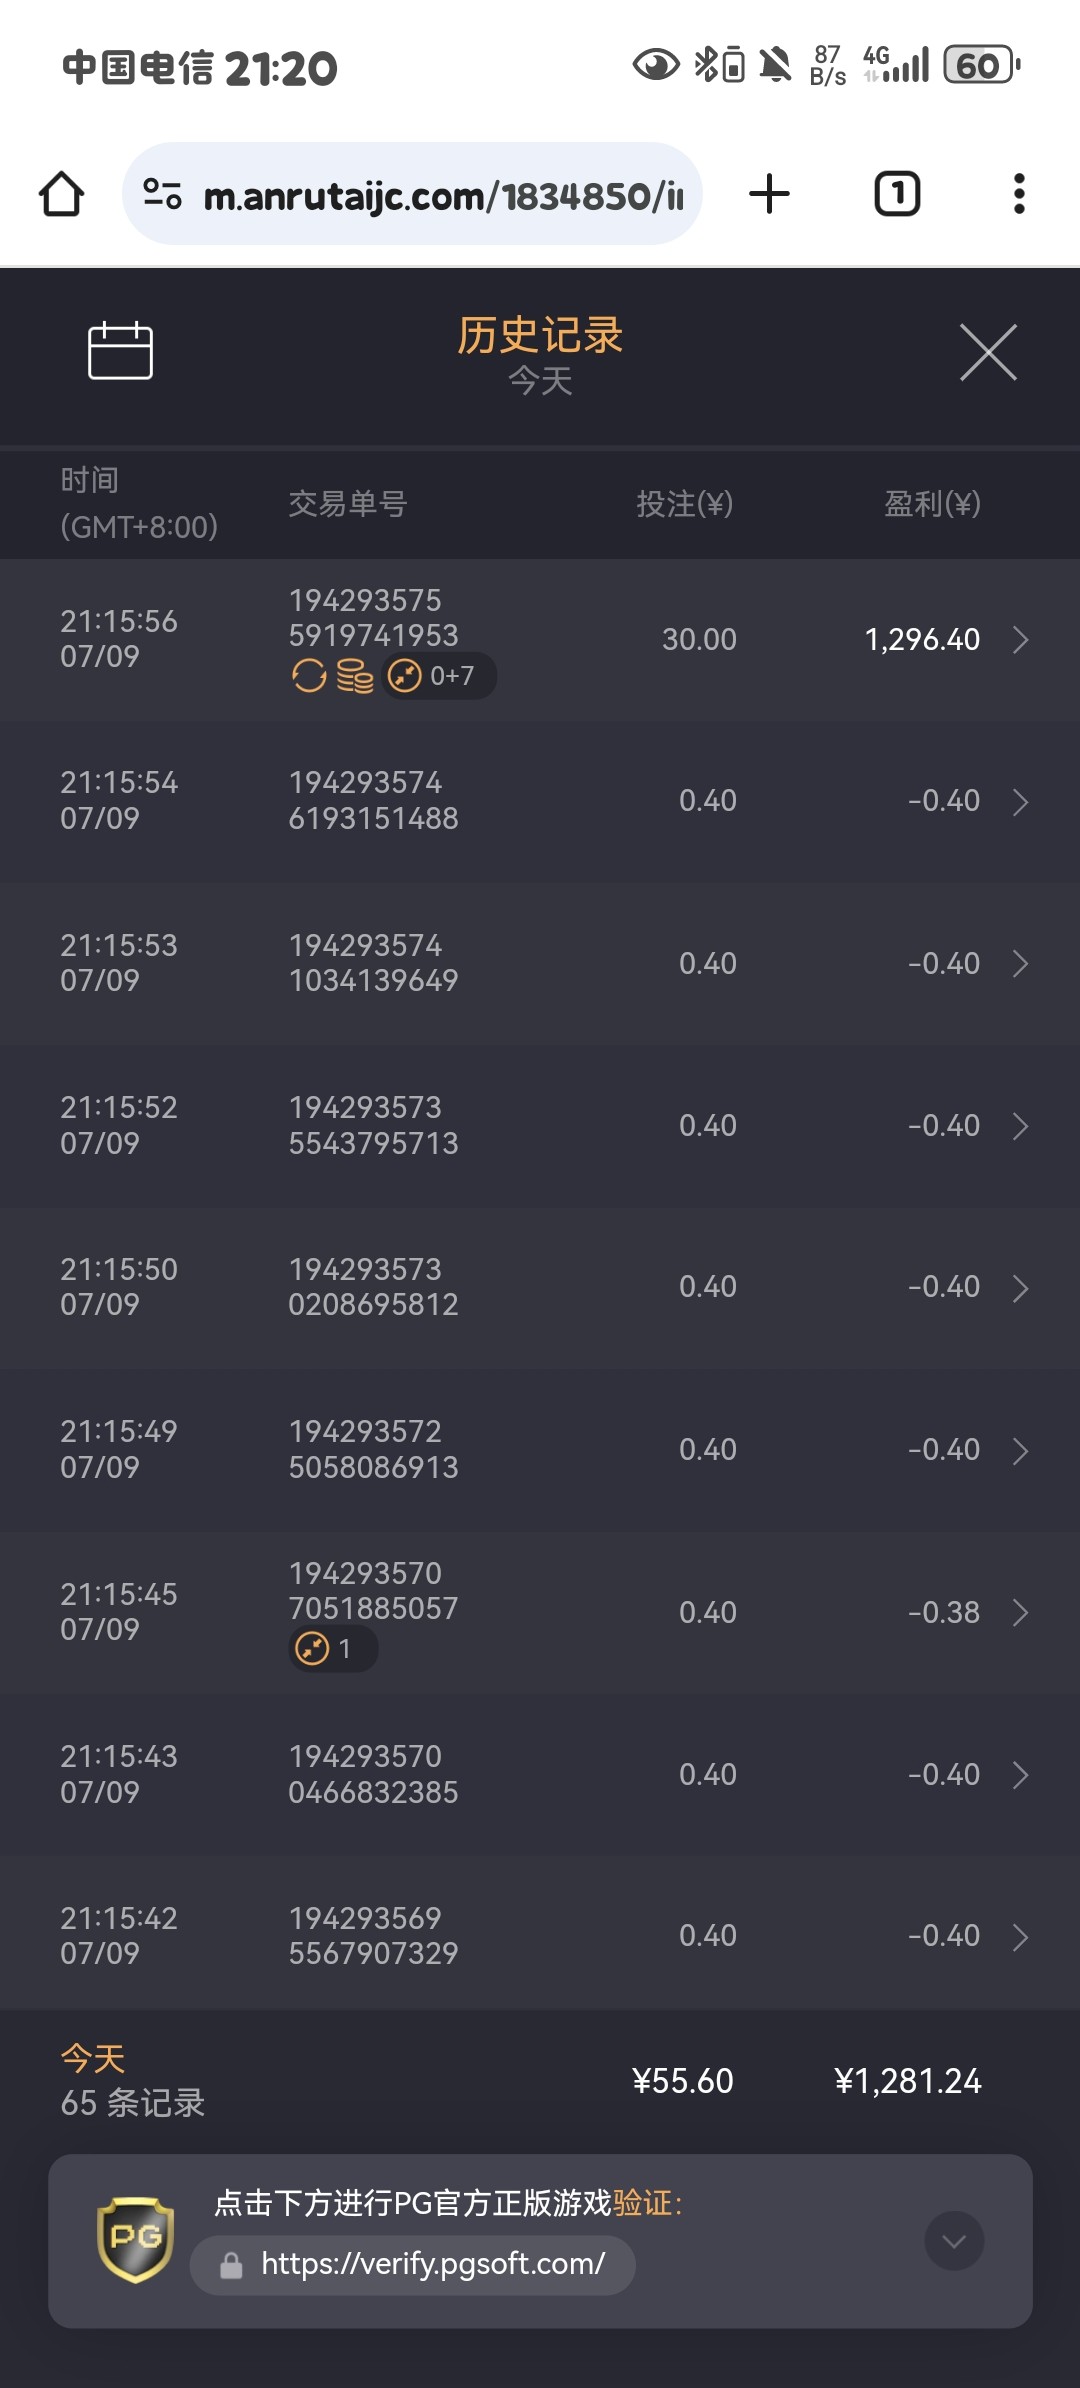Open the 21:15:45 record with -0.38 profit
The image size is (1080, 2388).
(x=1020, y=1612)
